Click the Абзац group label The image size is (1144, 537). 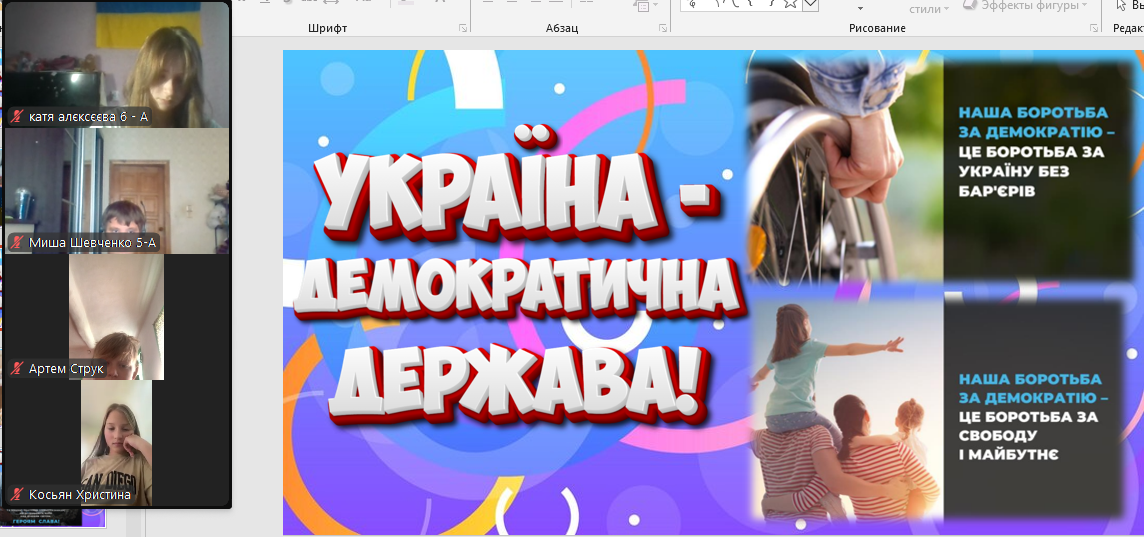(x=562, y=28)
